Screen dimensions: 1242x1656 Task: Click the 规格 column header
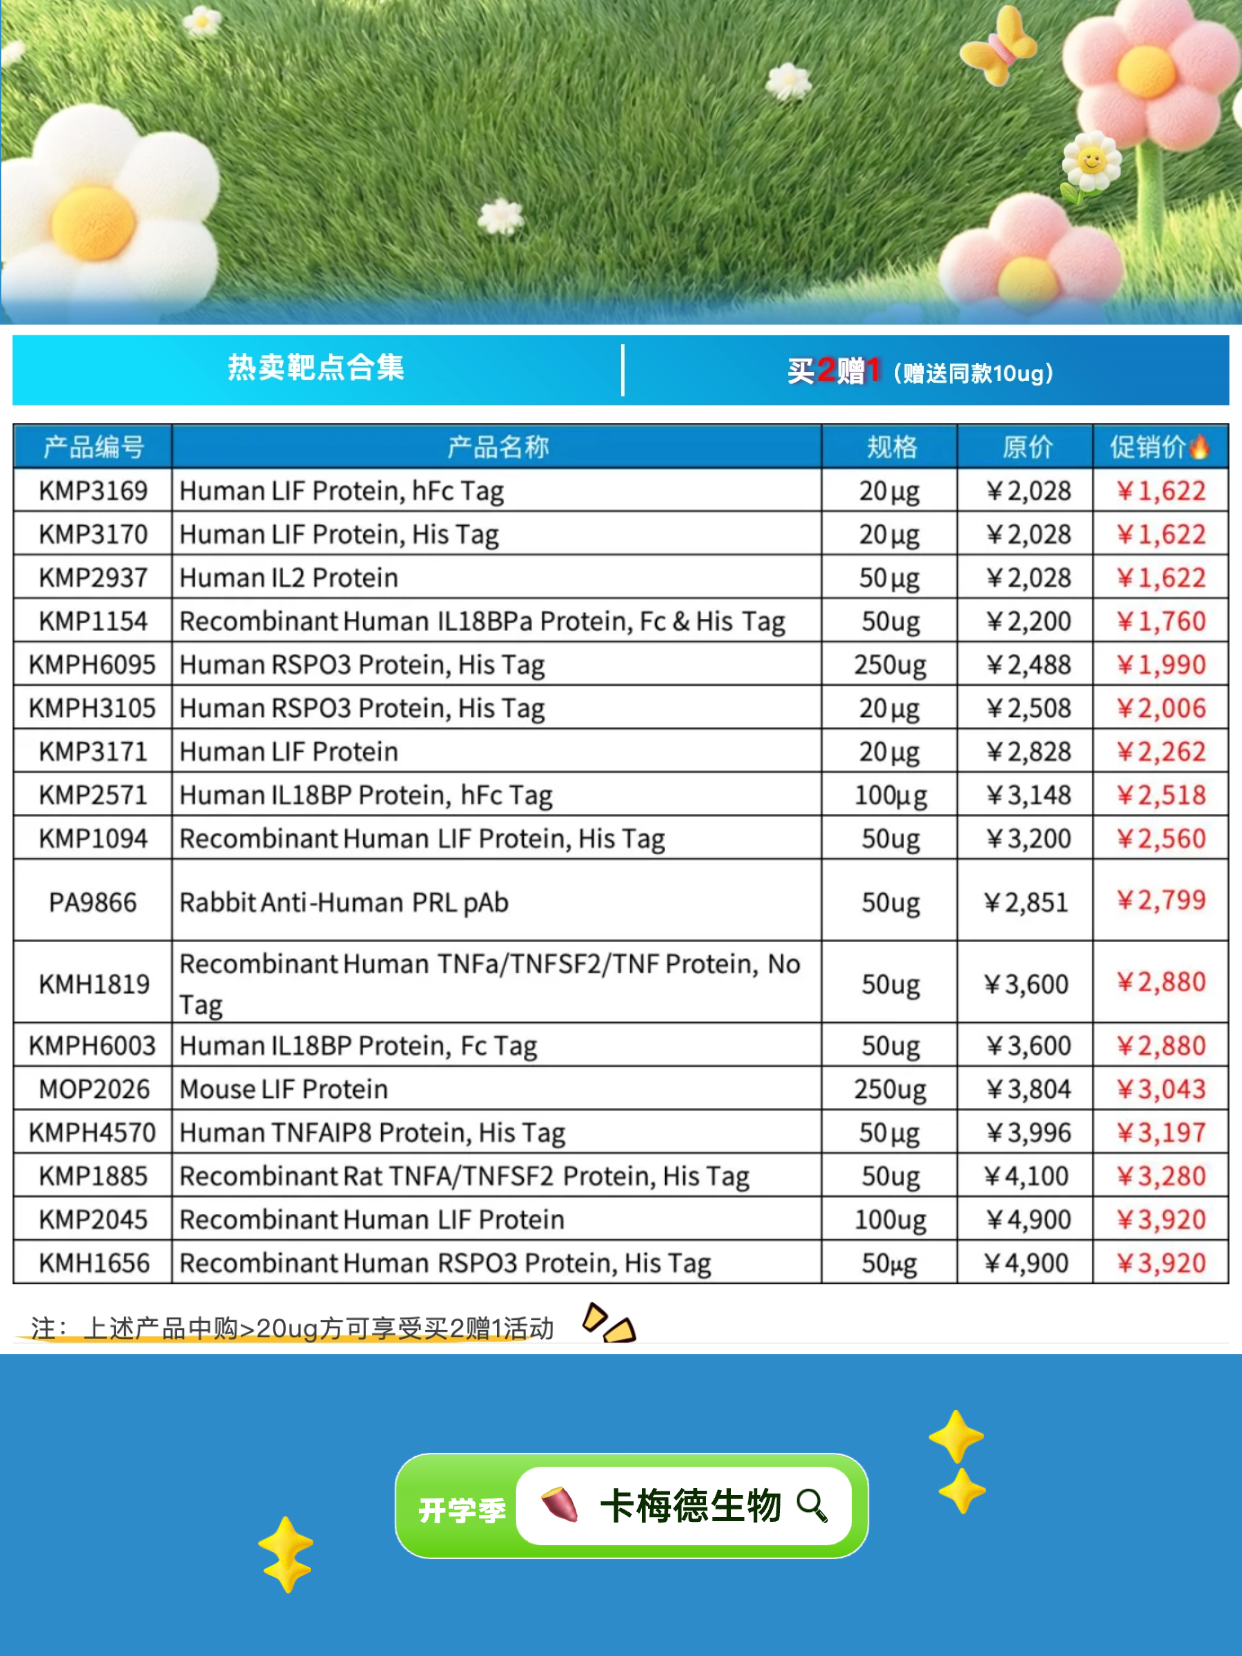click(890, 447)
